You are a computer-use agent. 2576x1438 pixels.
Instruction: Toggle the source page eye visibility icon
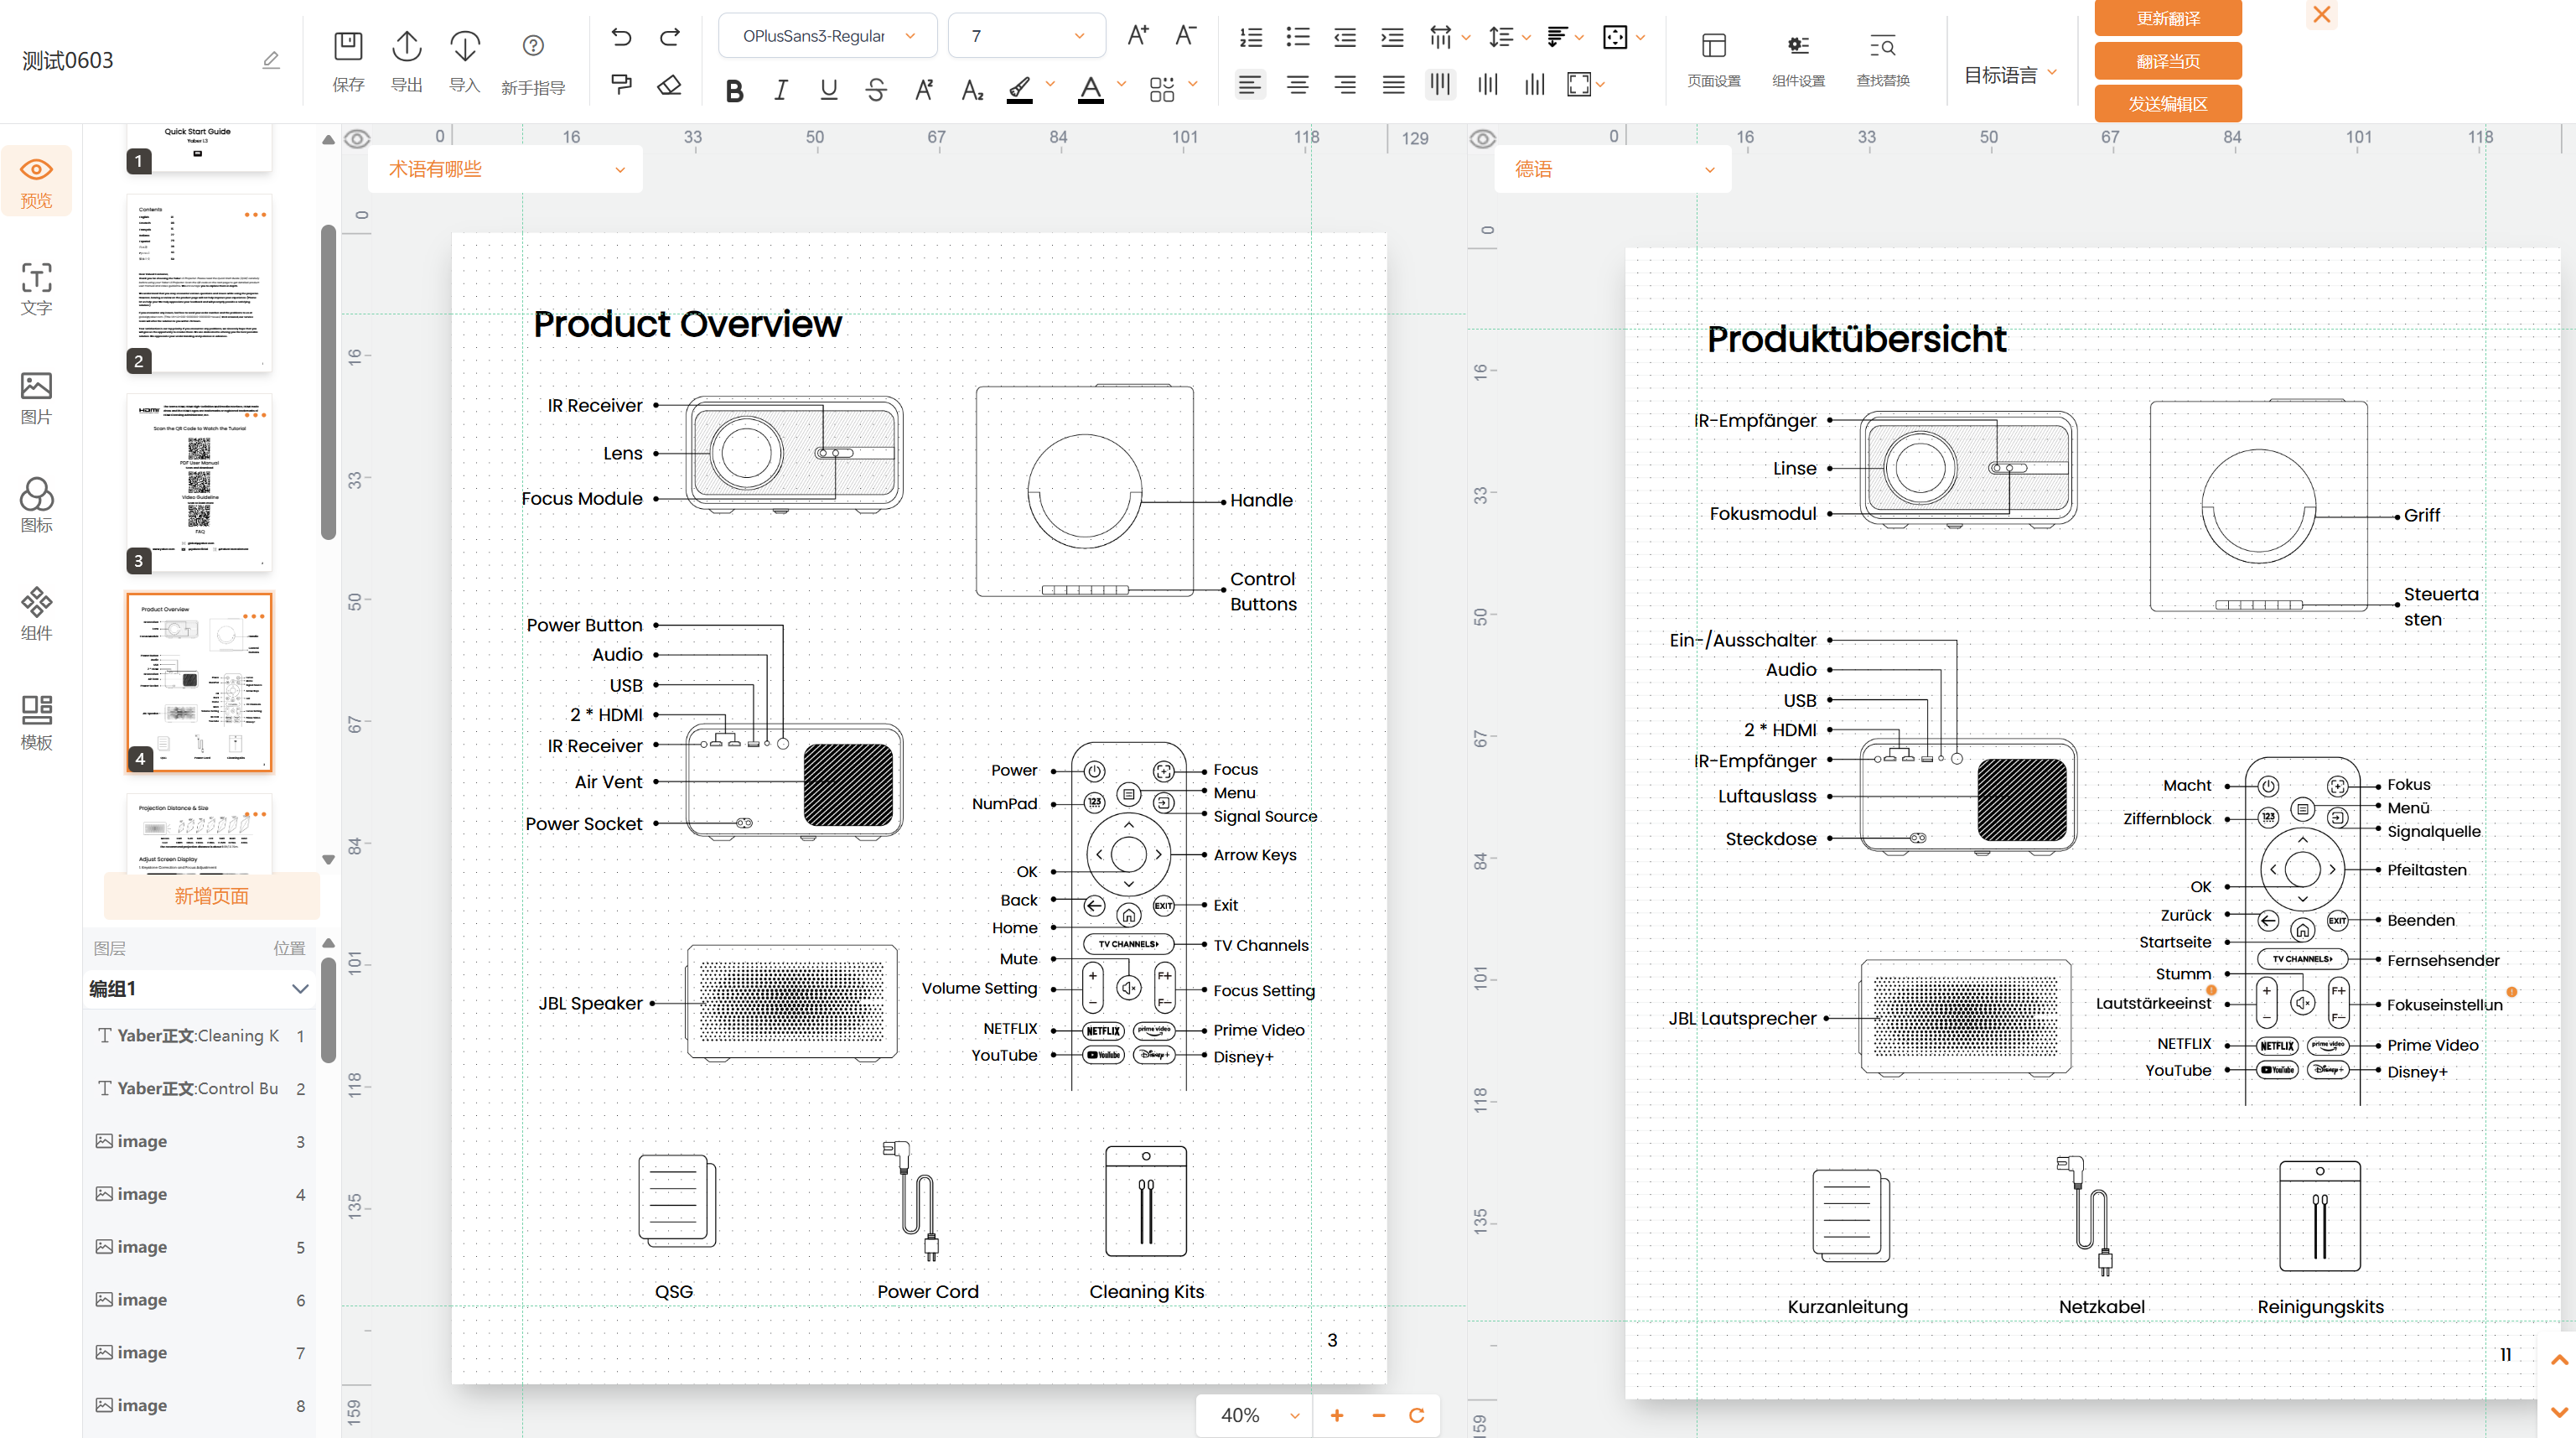click(357, 139)
